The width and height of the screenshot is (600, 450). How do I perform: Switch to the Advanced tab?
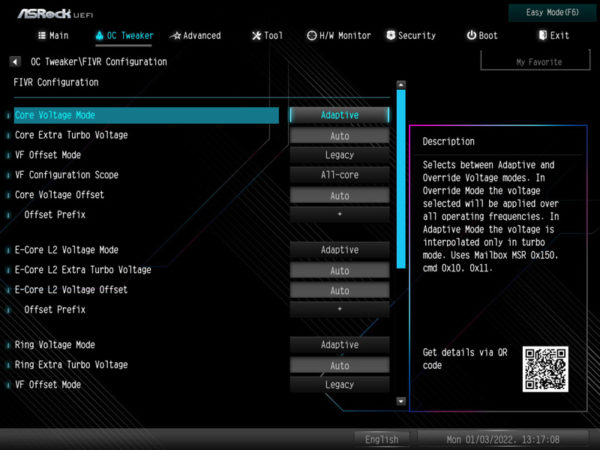(x=195, y=36)
